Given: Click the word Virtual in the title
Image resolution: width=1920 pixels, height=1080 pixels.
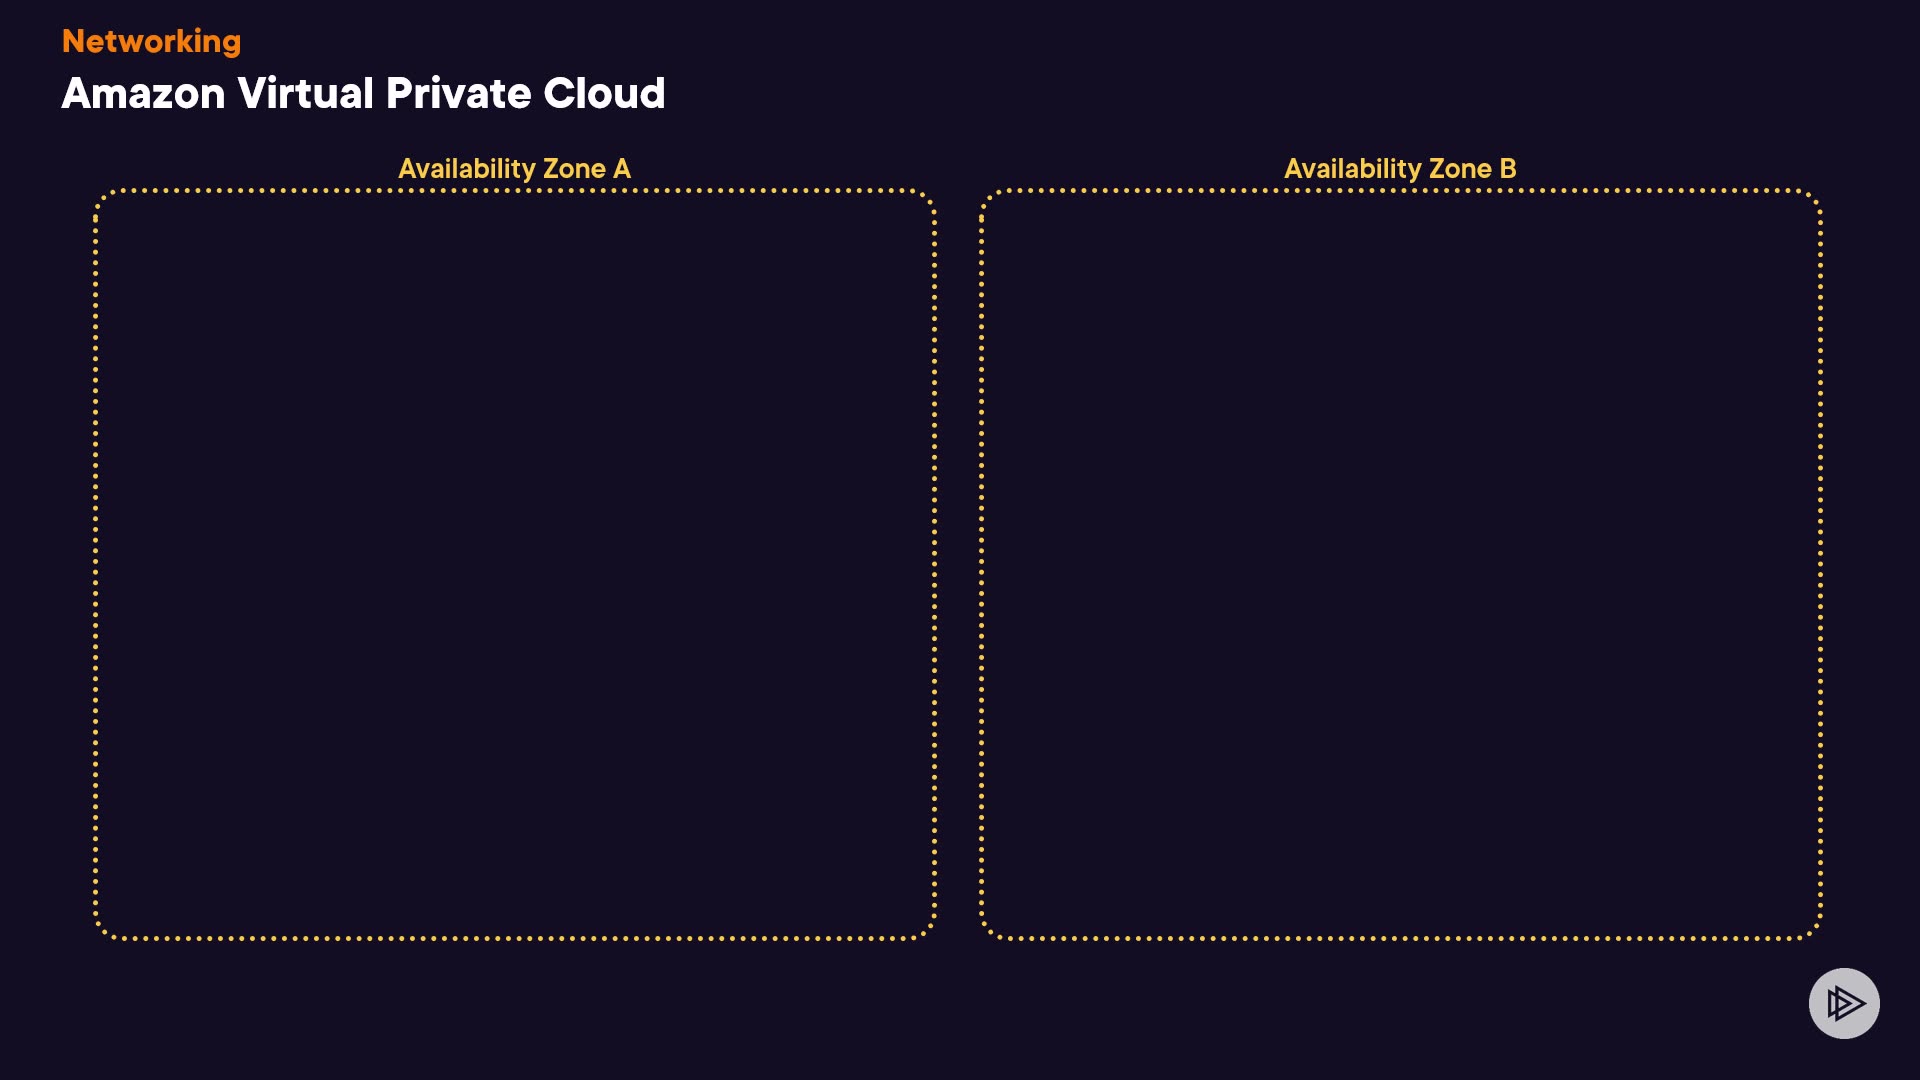Looking at the screenshot, I should tap(305, 93).
